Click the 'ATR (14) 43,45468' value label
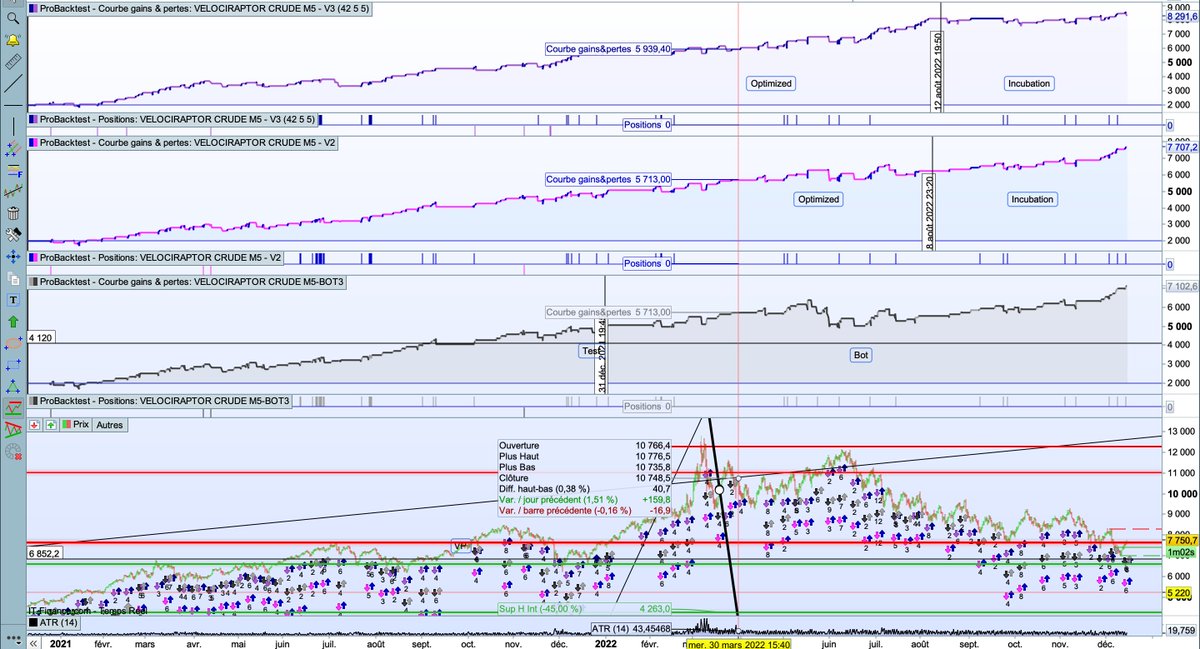Viewport: 1200px width, 649px height. click(x=631, y=628)
